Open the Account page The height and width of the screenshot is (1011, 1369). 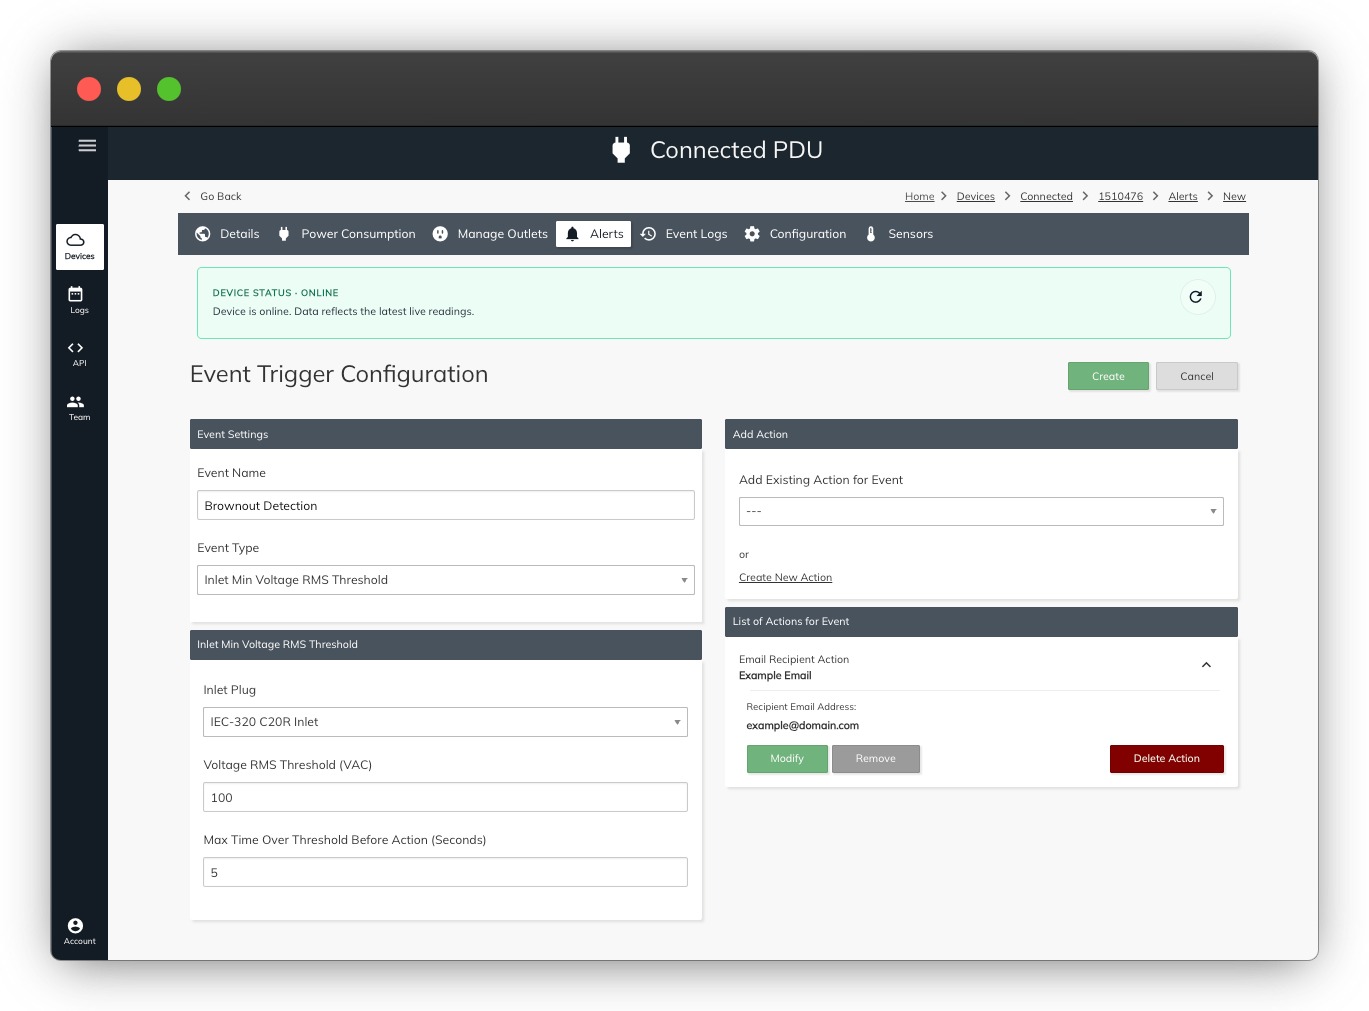[x=80, y=931]
